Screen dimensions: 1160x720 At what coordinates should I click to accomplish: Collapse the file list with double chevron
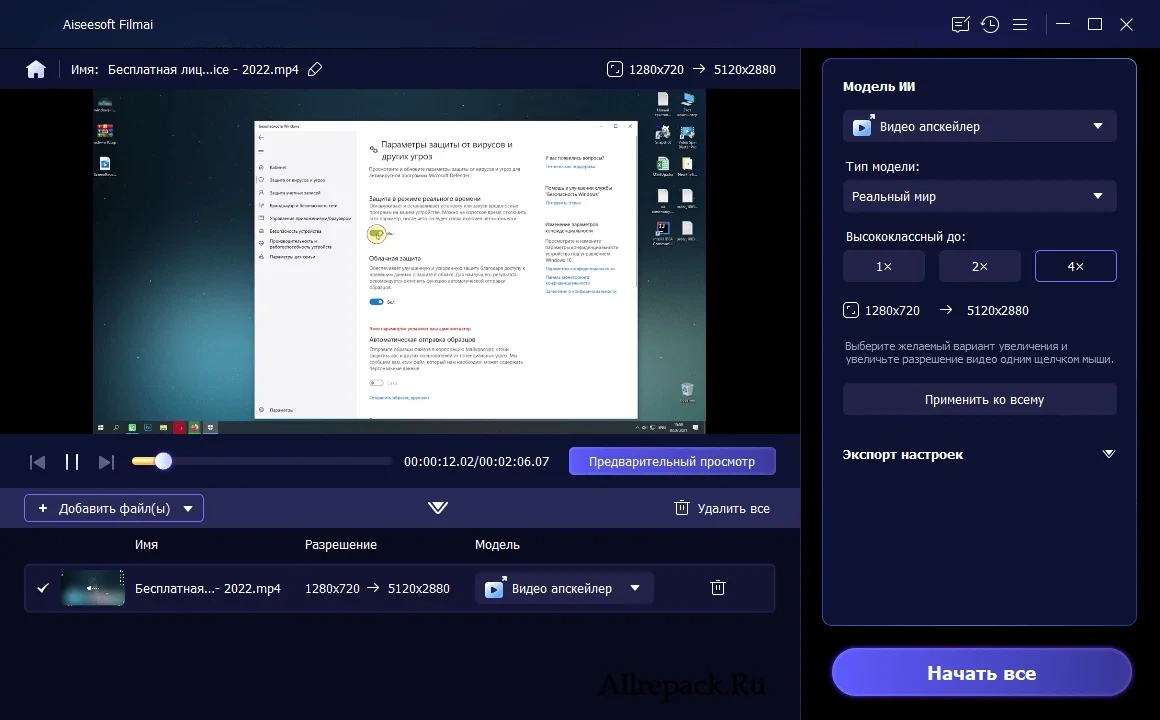click(x=438, y=508)
